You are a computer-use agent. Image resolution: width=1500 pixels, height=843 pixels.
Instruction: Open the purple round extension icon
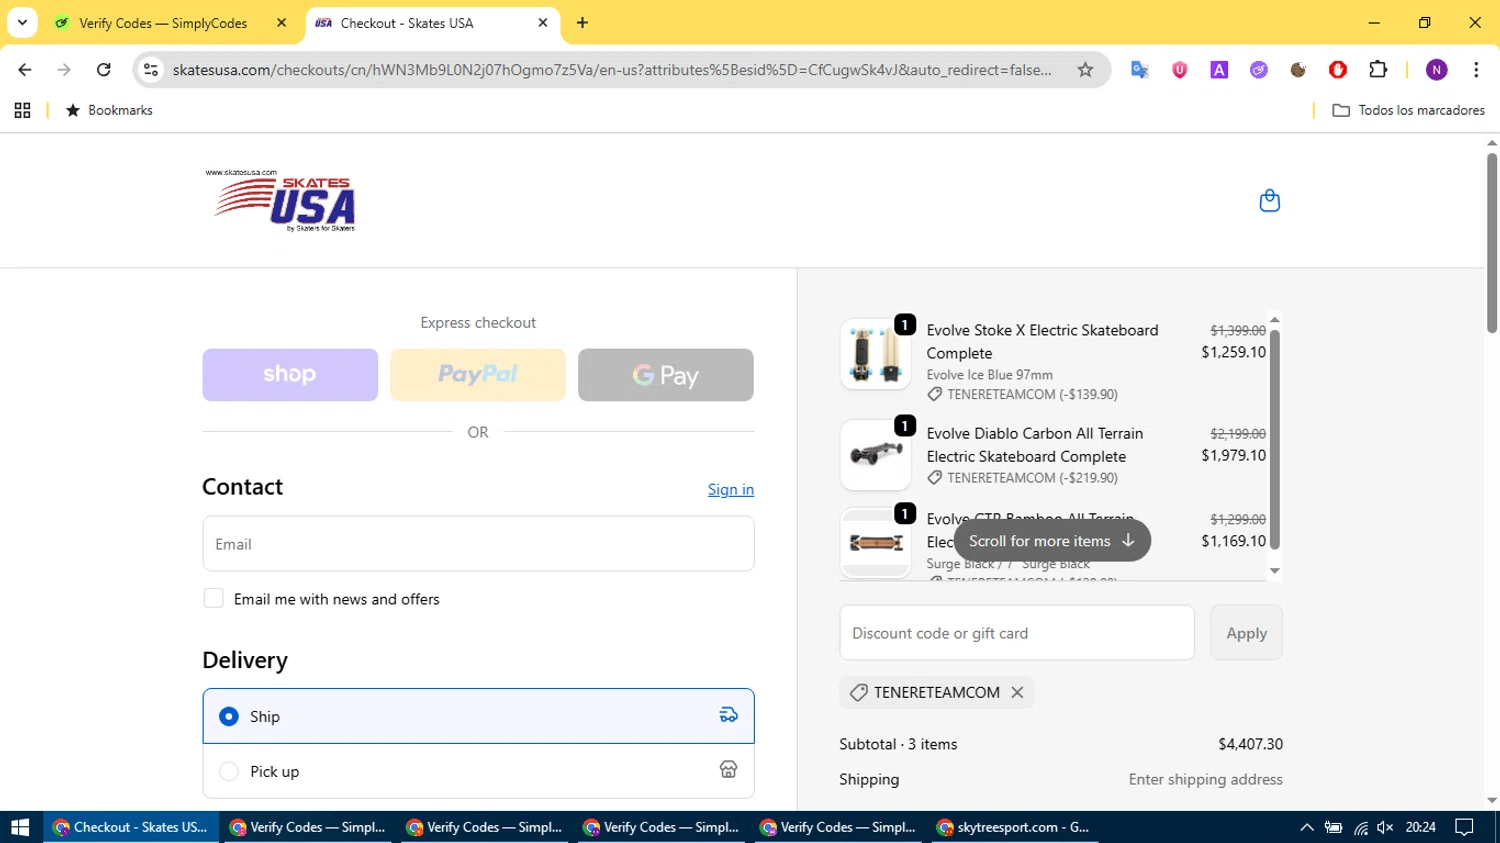[x=1259, y=70]
